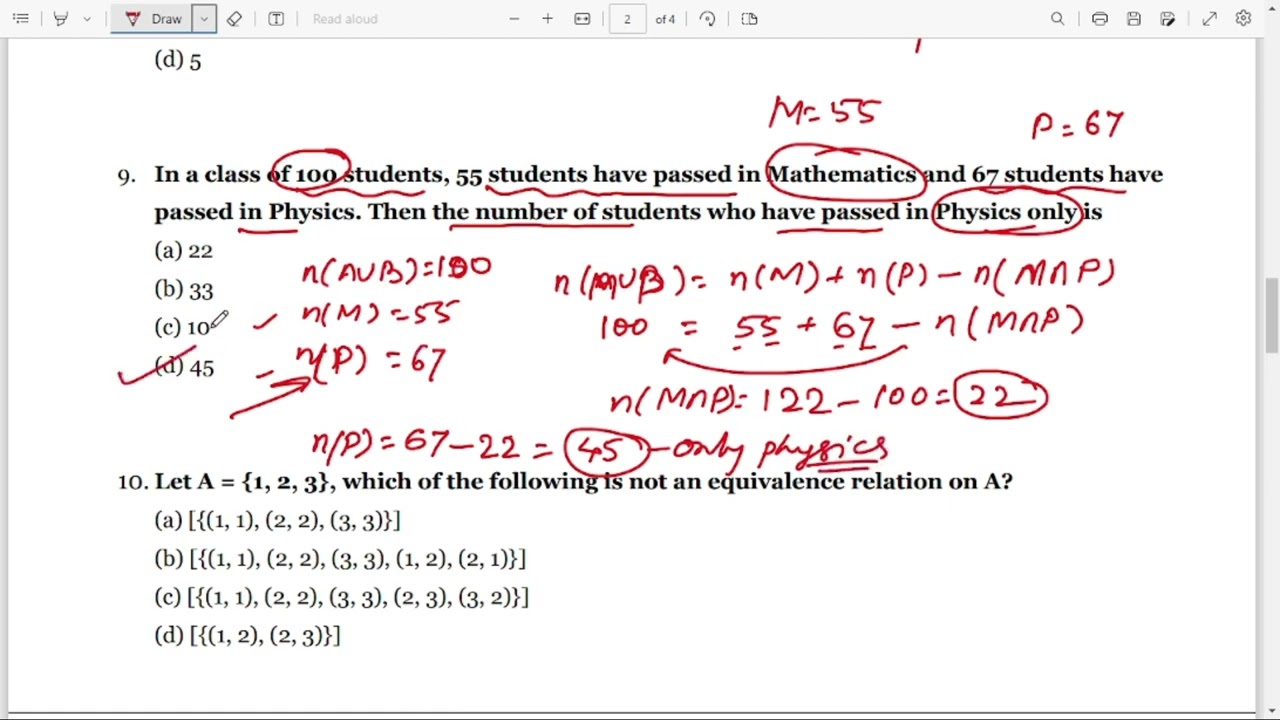The height and width of the screenshot is (720, 1280).
Task: Select the Highlight tool
Action: [x=61, y=19]
